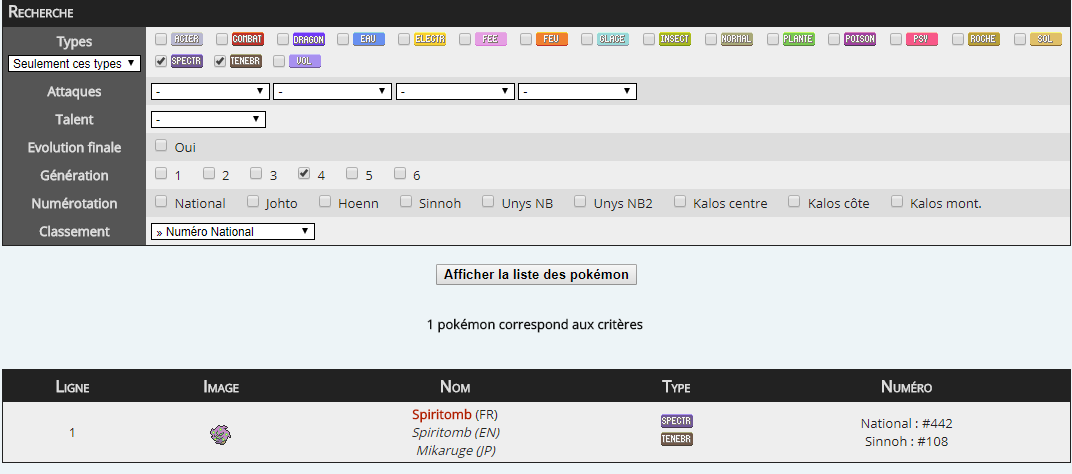Click the Numéro column header

click(906, 387)
